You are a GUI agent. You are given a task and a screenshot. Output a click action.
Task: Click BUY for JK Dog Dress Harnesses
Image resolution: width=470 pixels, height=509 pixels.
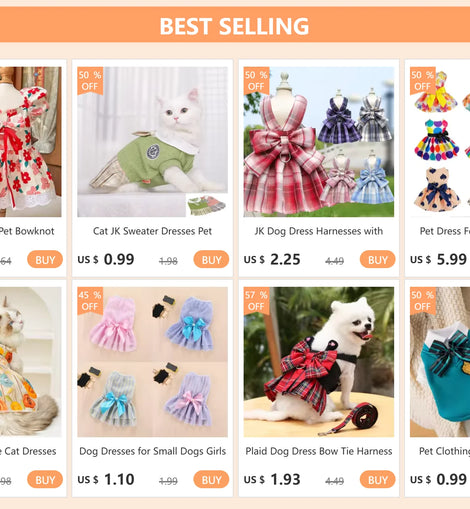[x=377, y=259]
